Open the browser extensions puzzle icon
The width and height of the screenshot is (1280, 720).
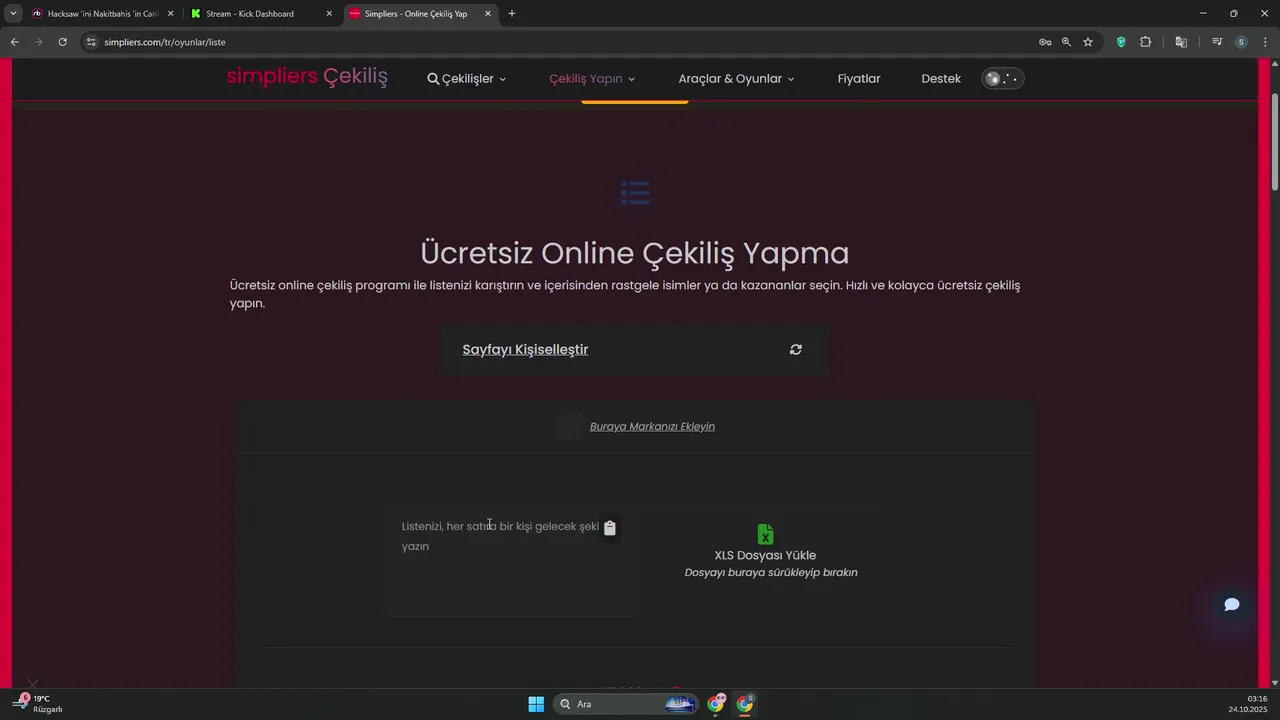point(1146,42)
